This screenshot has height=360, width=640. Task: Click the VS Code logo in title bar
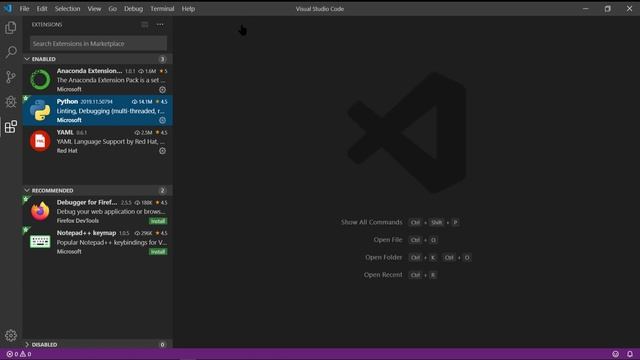pos(8,8)
